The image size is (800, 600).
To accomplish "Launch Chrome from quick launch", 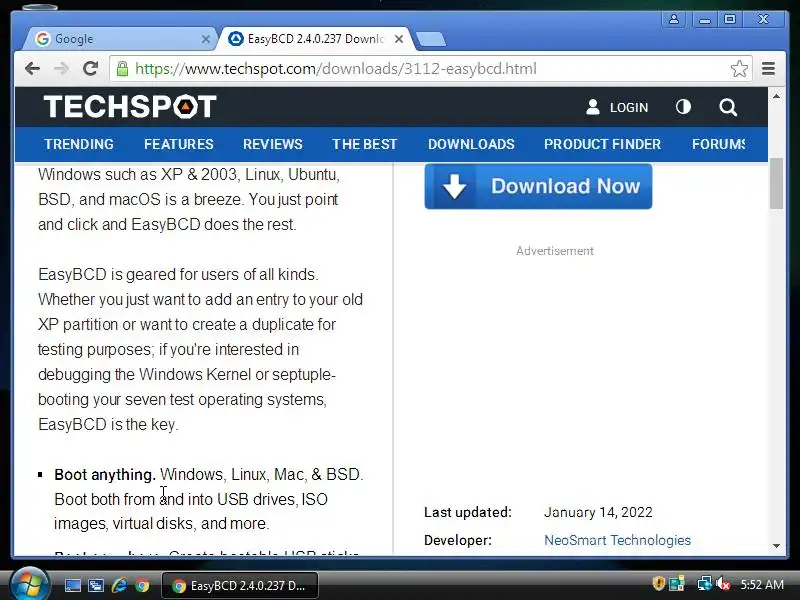I will point(142,585).
